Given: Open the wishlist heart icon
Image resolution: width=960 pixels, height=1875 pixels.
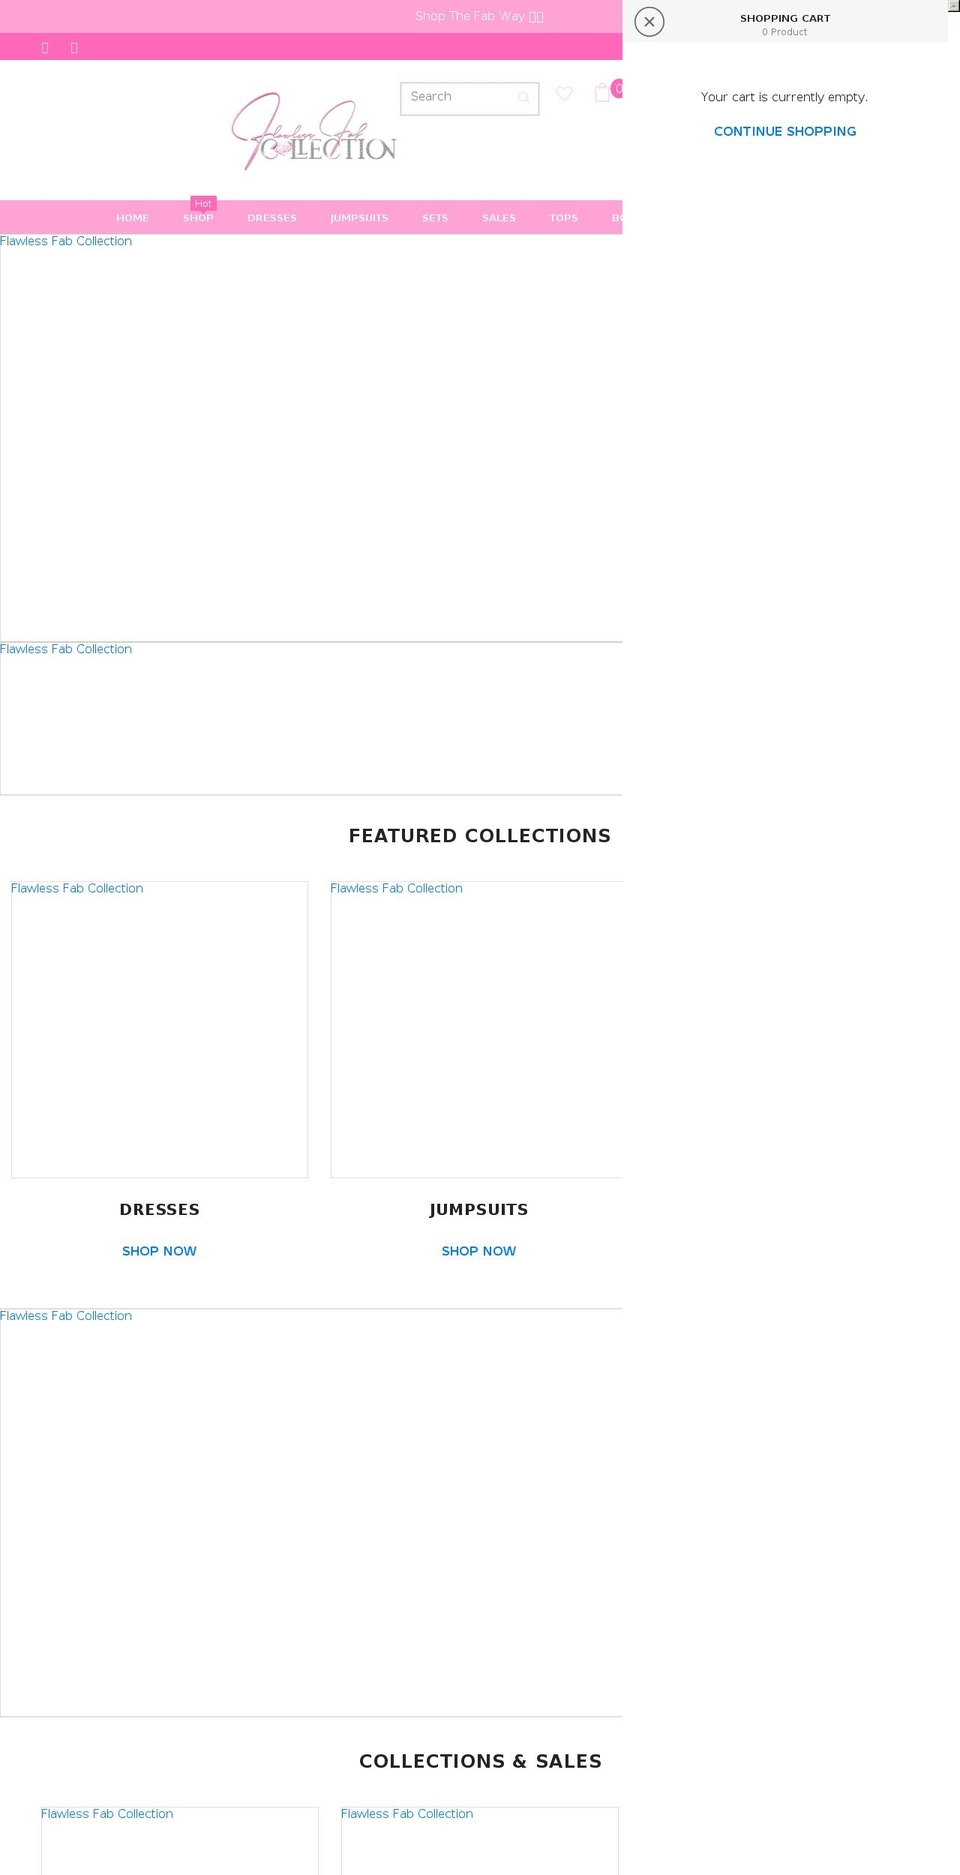Looking at the screenshot, I should 564,93.
